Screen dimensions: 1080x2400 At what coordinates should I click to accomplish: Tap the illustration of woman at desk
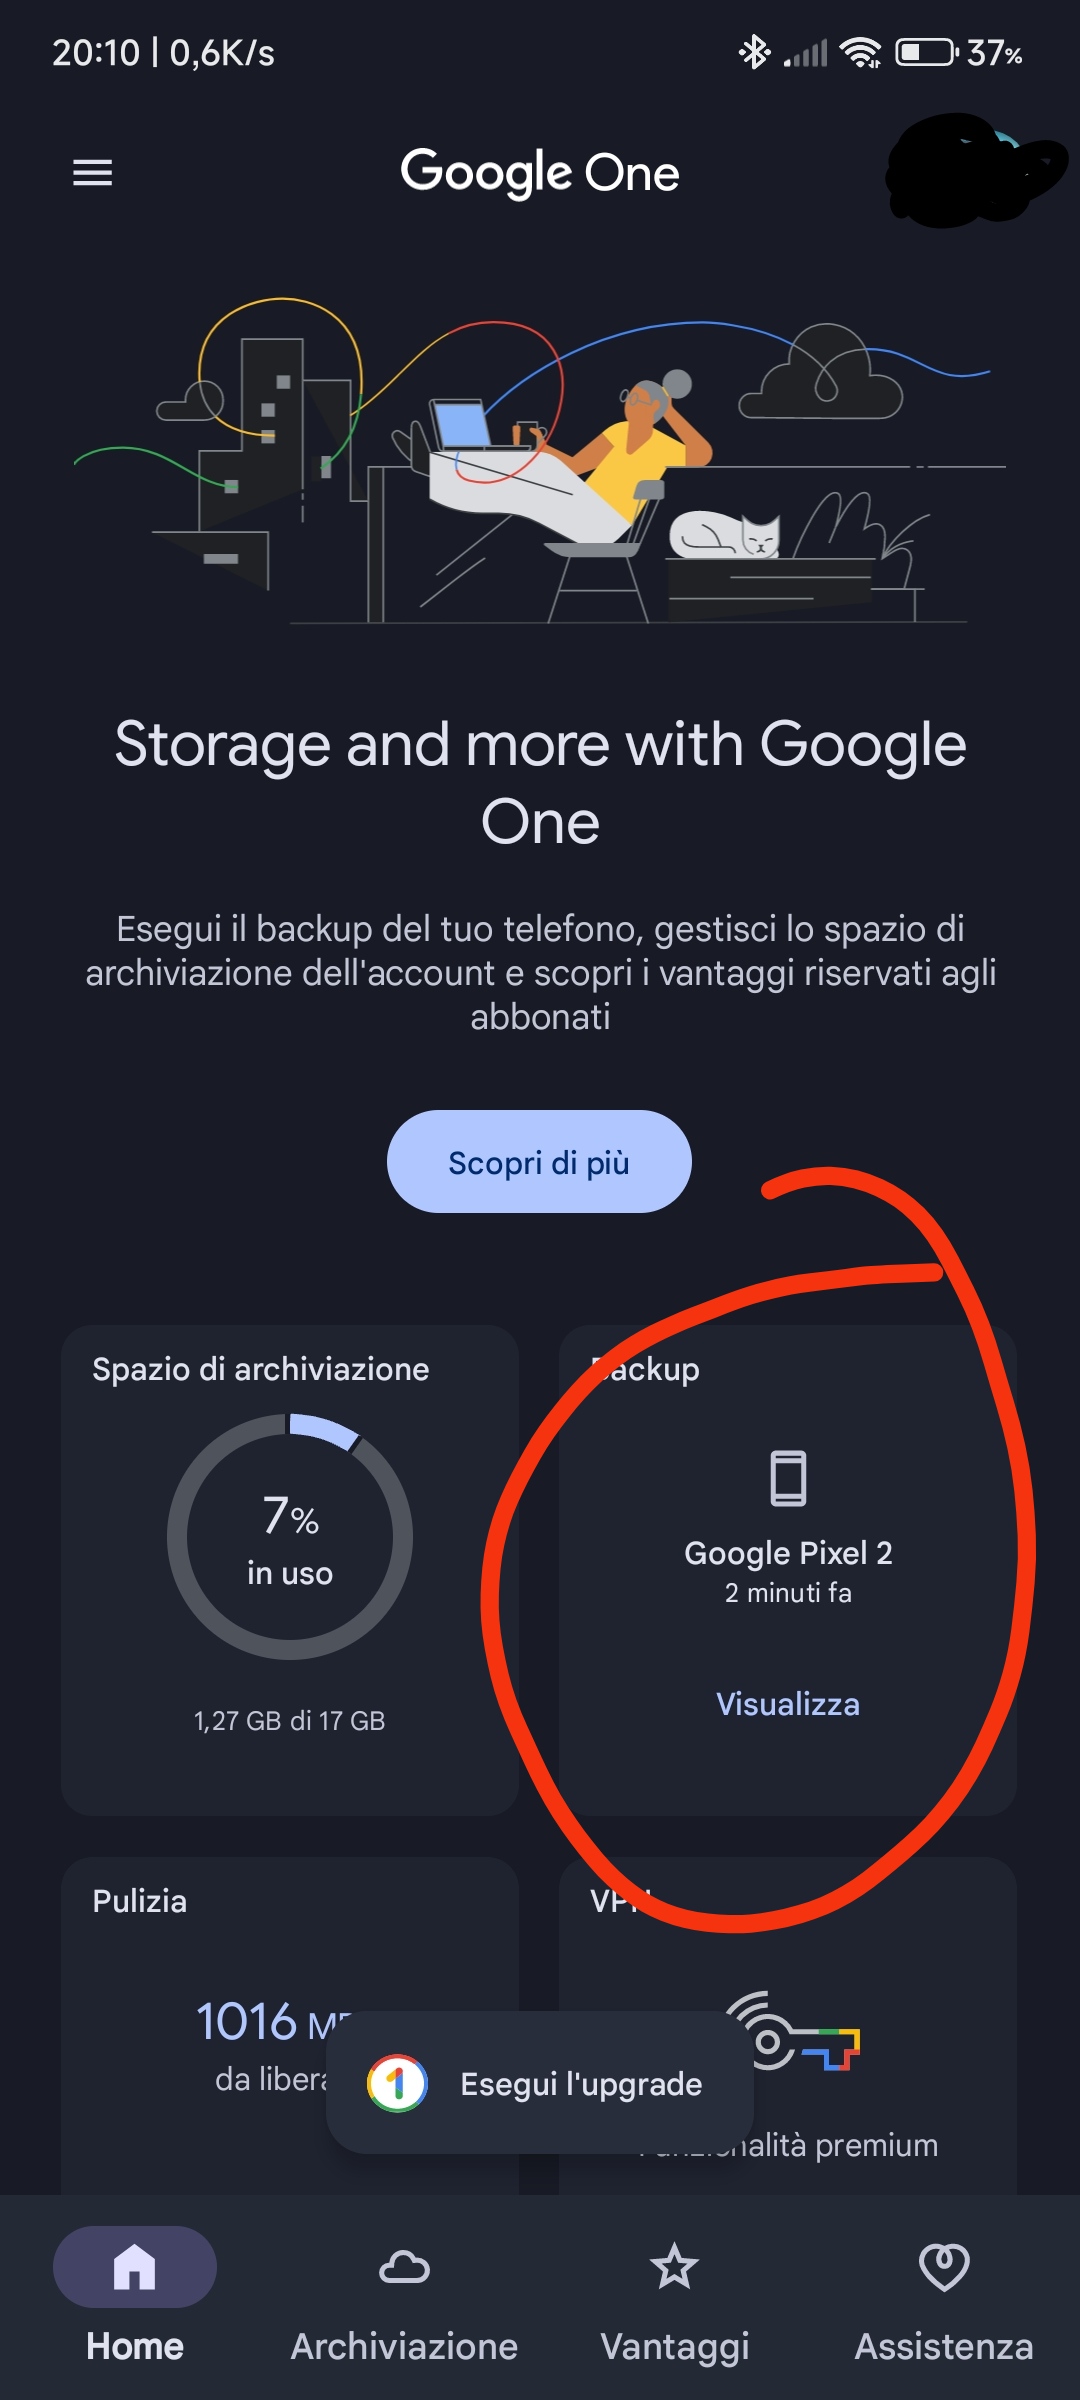coord(540,460)
